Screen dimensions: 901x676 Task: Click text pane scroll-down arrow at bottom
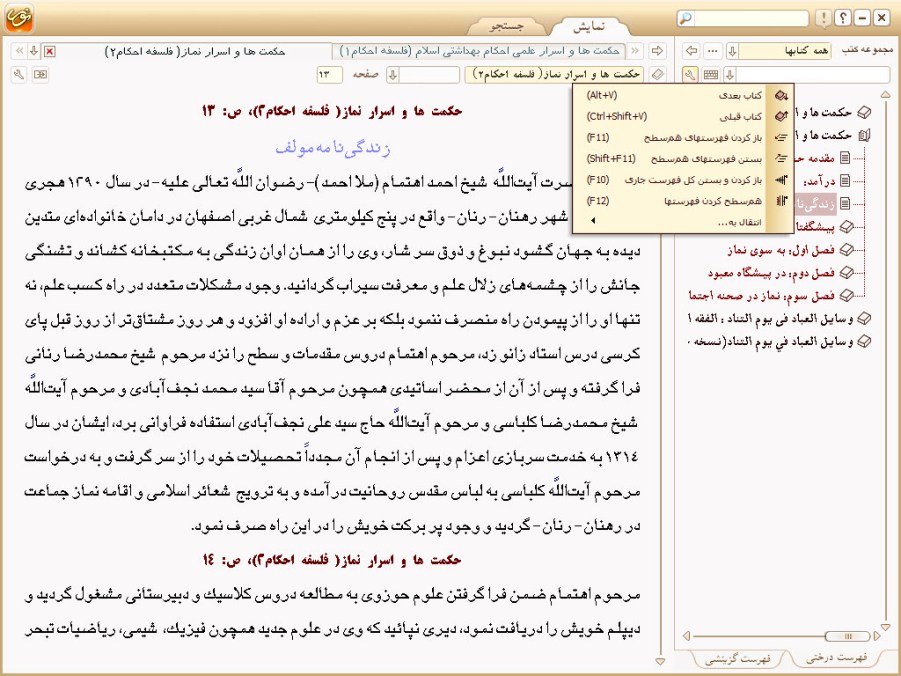tap(660, 662)
